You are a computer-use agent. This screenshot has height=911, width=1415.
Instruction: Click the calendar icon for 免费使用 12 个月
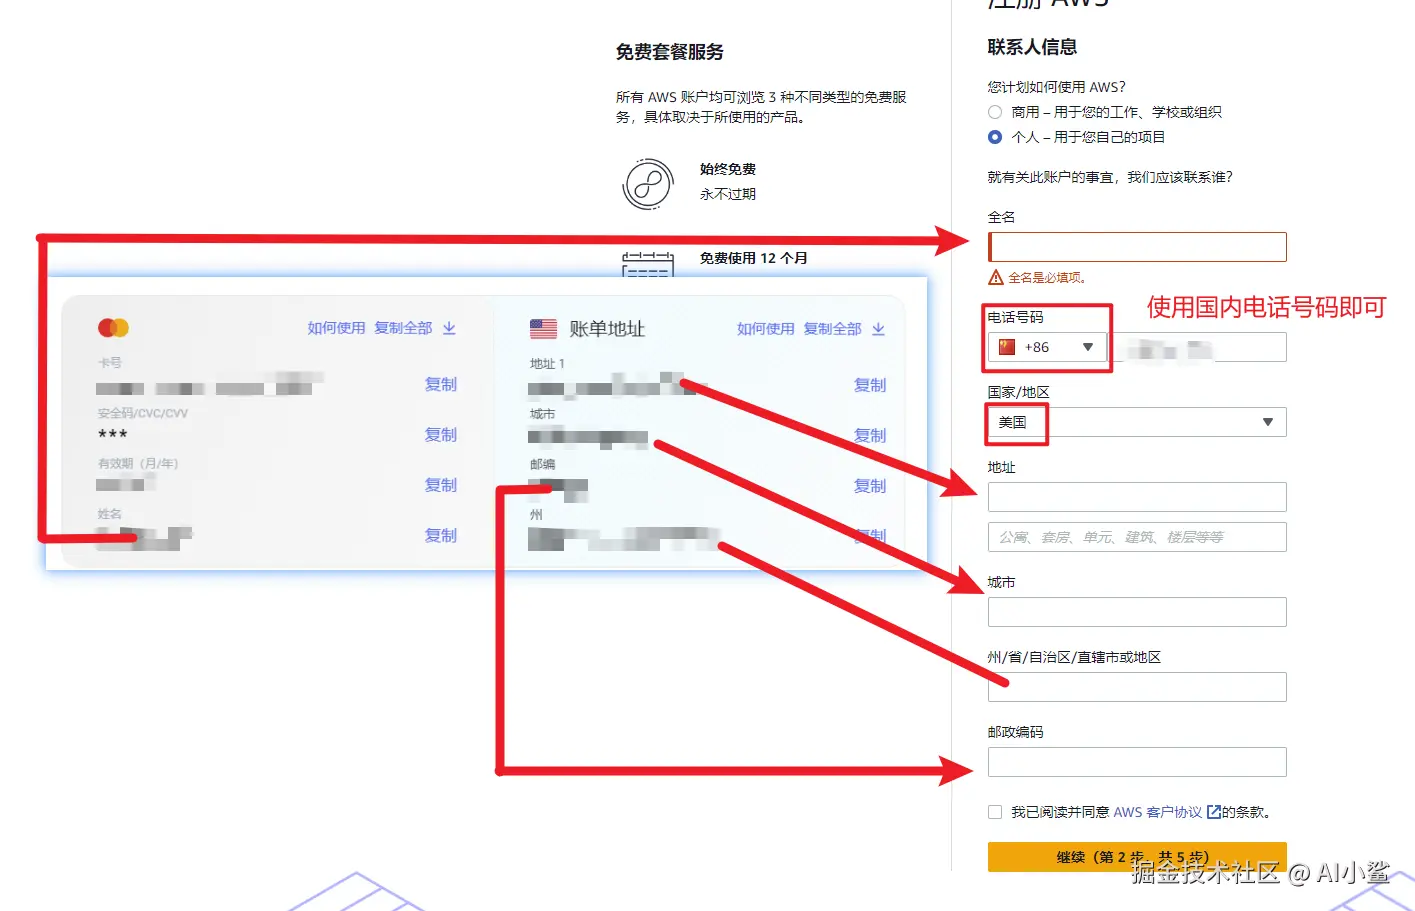click(648, 265)
